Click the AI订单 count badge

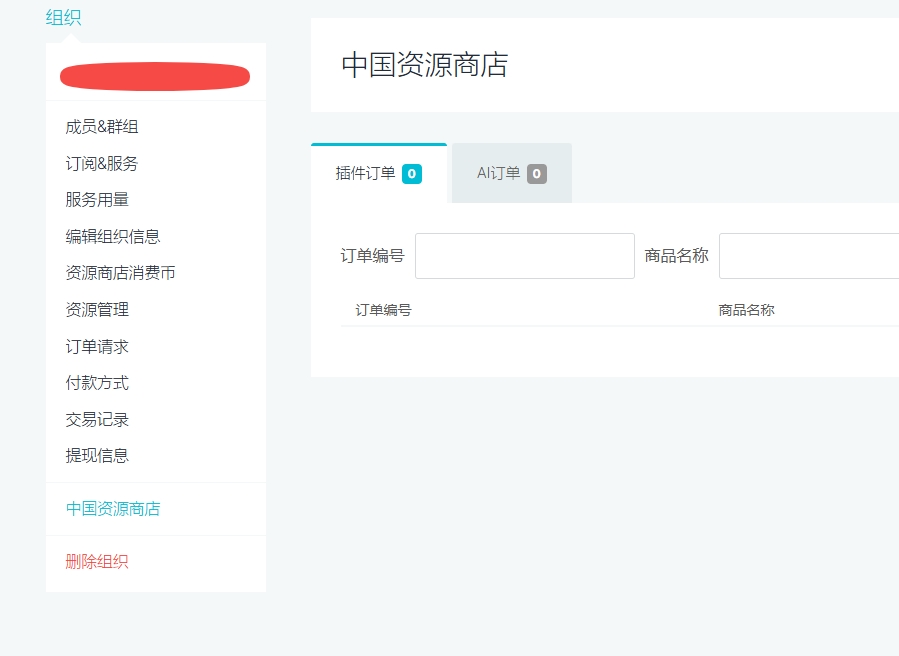[537, 174]
